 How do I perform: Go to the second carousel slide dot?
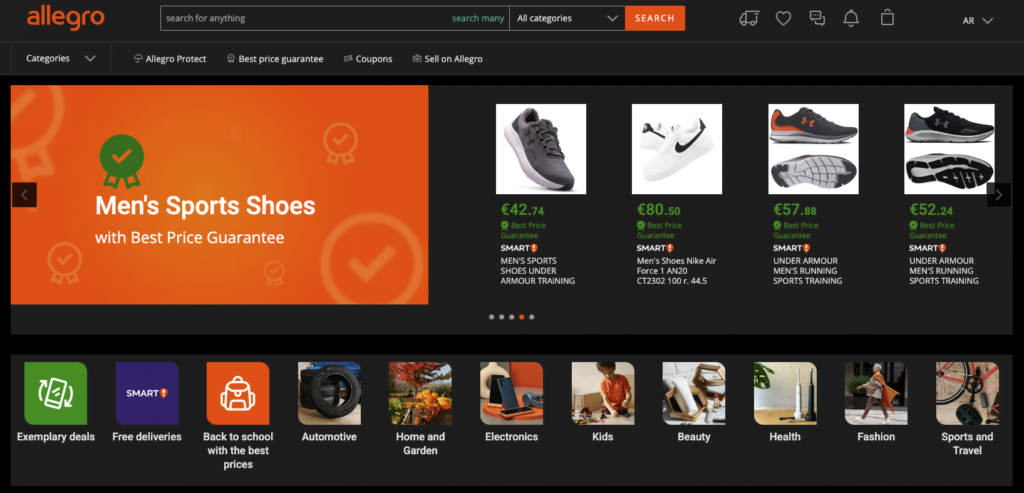501,317
